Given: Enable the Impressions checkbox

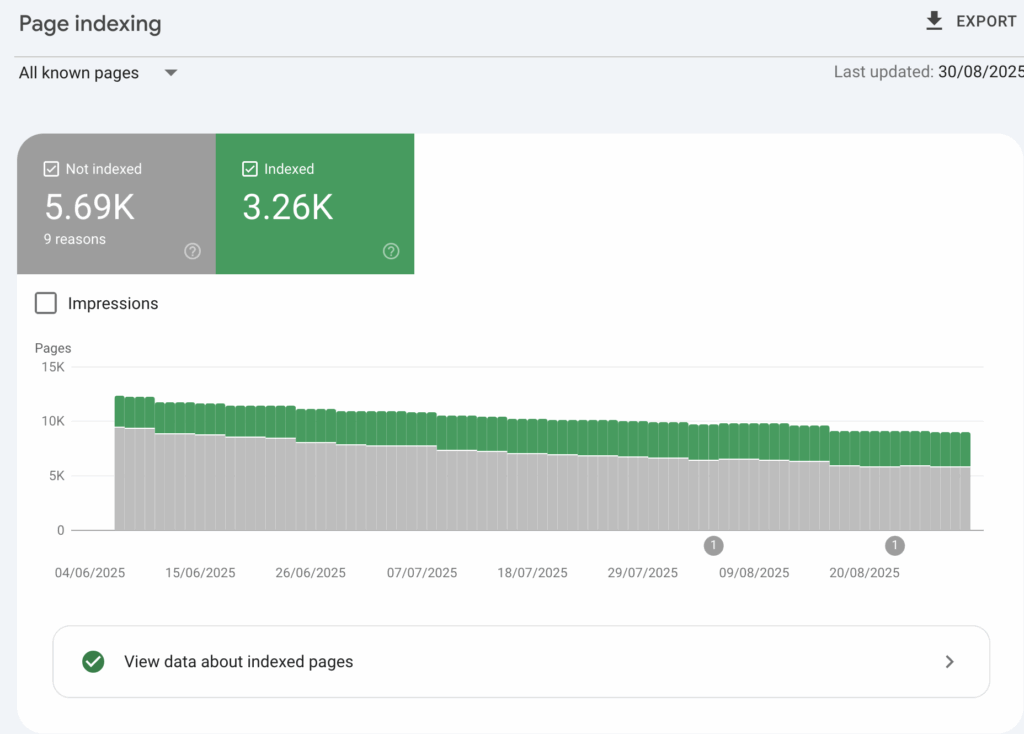Looking at the screenshot, I should [x=46, y=303].
